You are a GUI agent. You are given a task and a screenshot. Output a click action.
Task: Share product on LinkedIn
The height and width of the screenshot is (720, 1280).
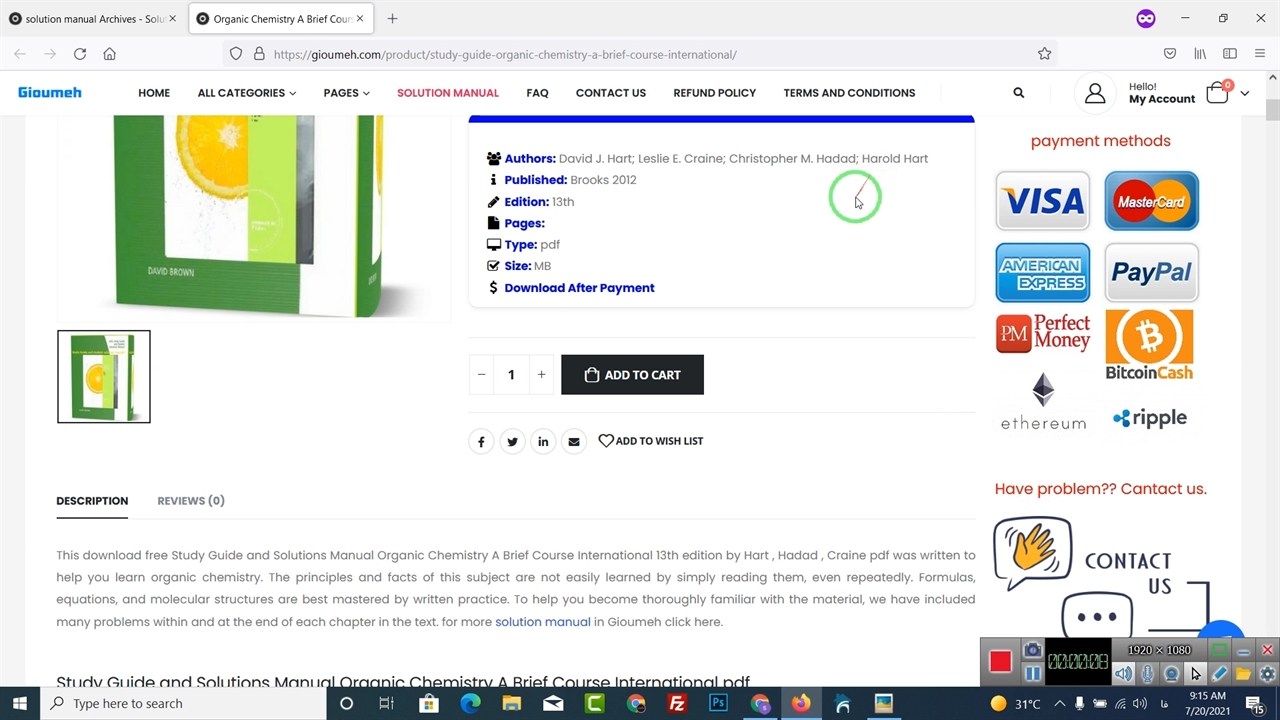[543, 441]
